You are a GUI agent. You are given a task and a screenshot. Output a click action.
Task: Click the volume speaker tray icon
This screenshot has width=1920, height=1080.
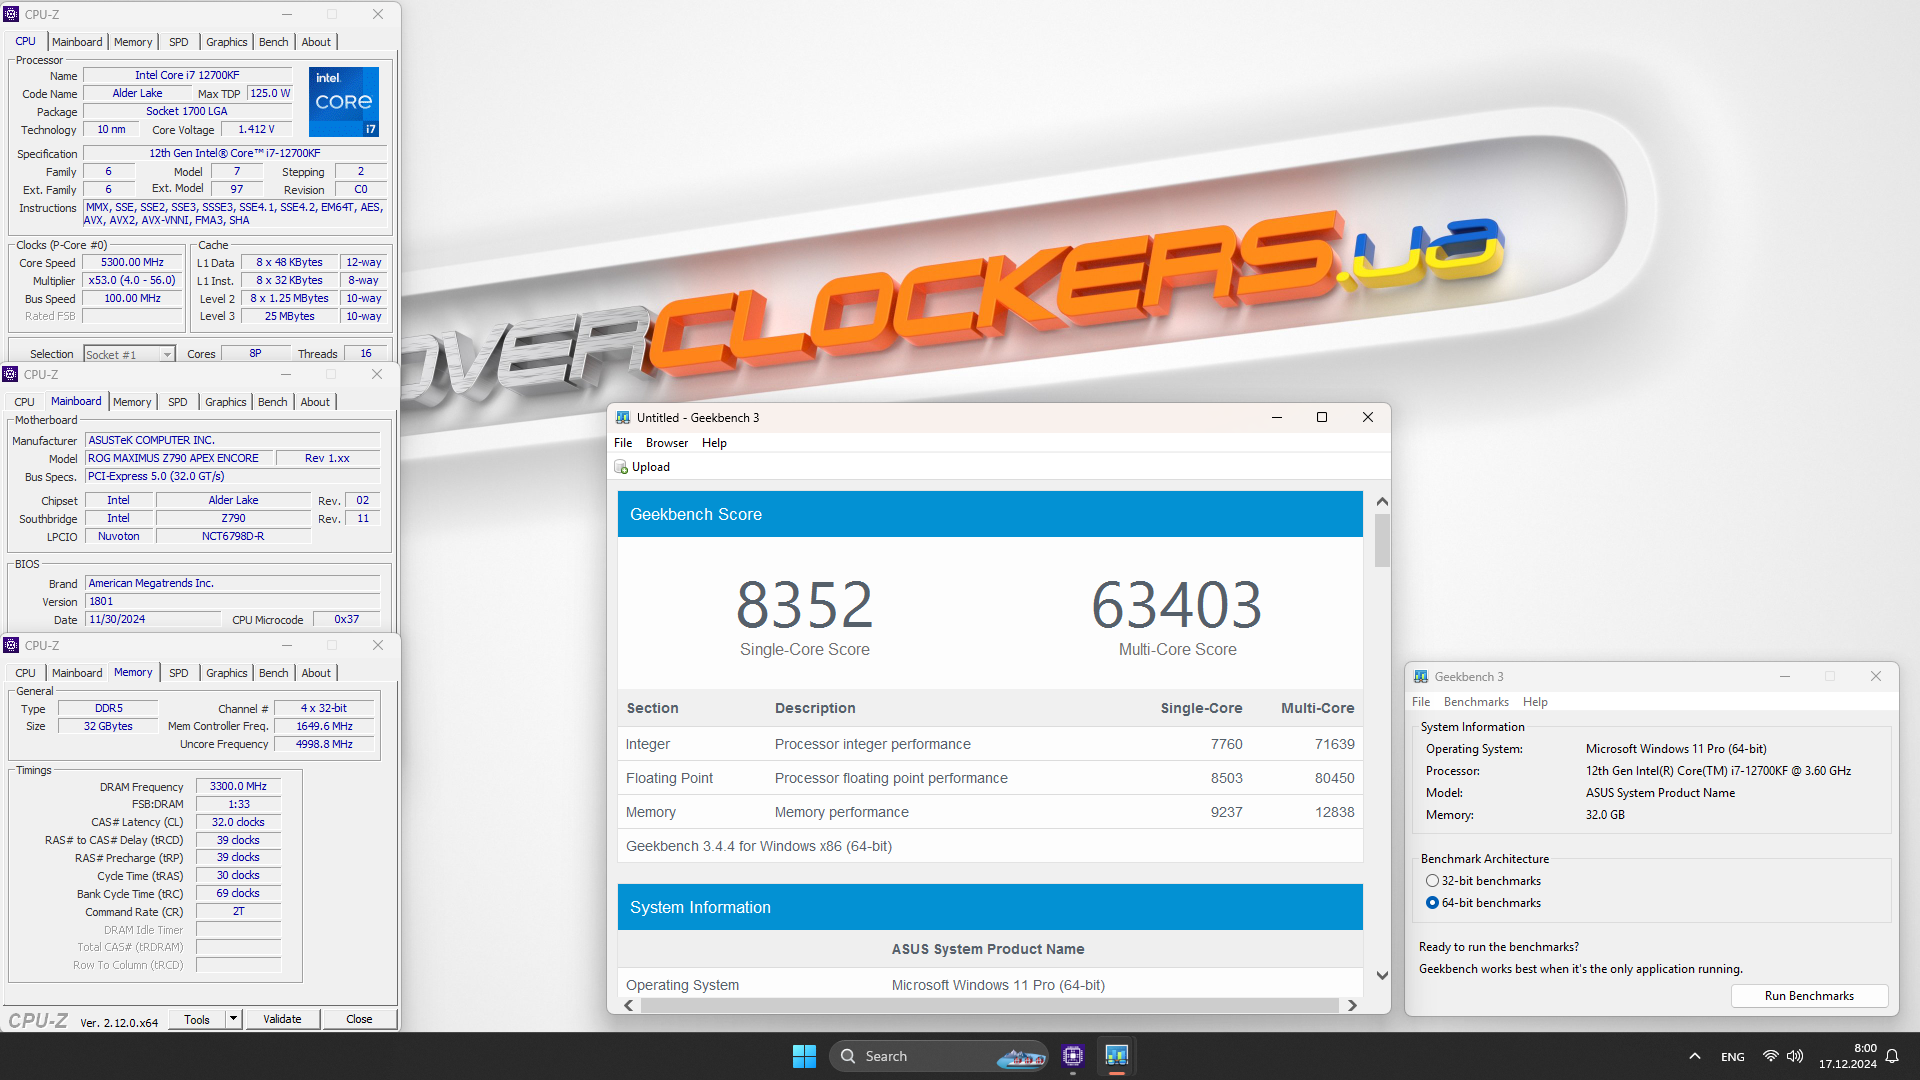pyautogui.click(x=1795, y=1056)
